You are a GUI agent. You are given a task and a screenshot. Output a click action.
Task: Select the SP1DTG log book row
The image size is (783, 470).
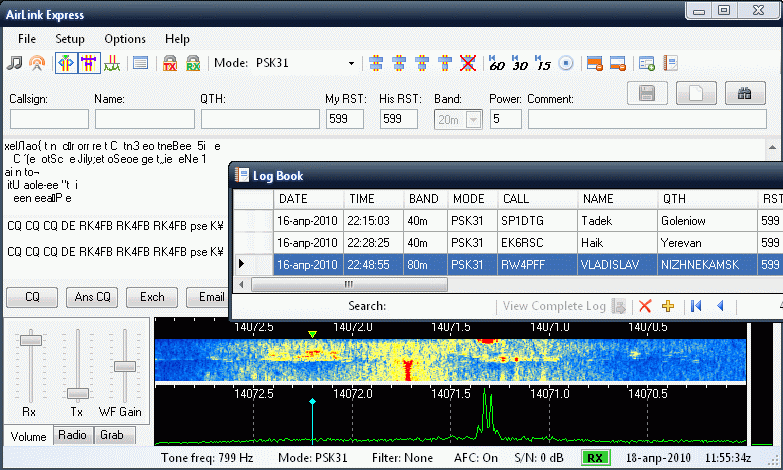[x=508, y=221]
